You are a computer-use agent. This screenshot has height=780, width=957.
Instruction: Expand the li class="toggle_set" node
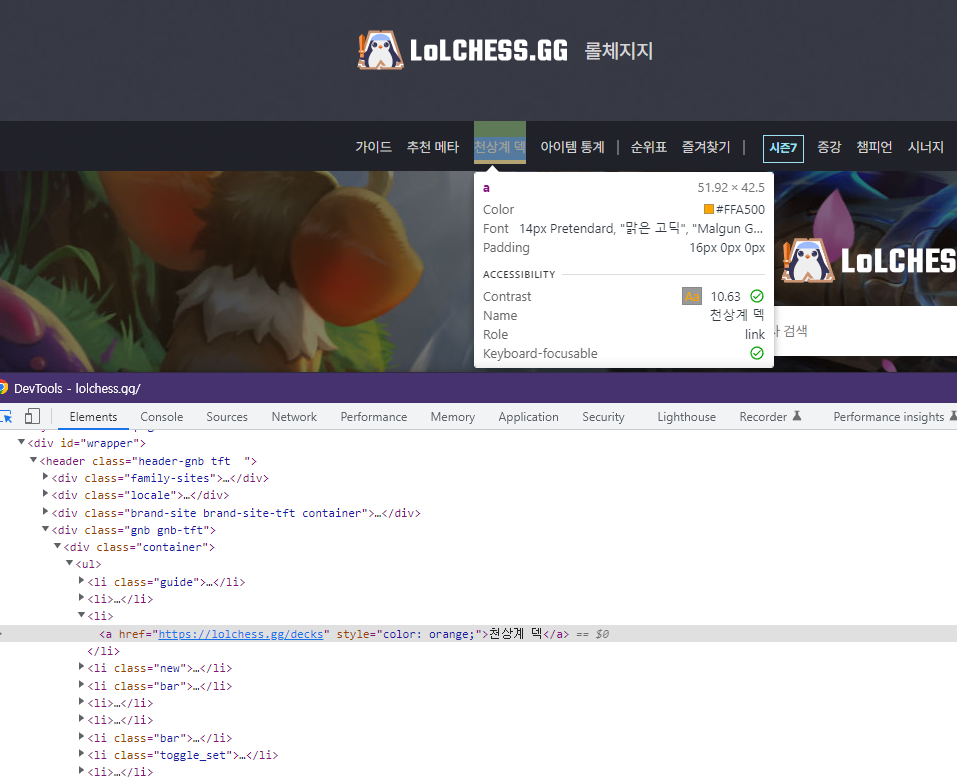(81, 754)
